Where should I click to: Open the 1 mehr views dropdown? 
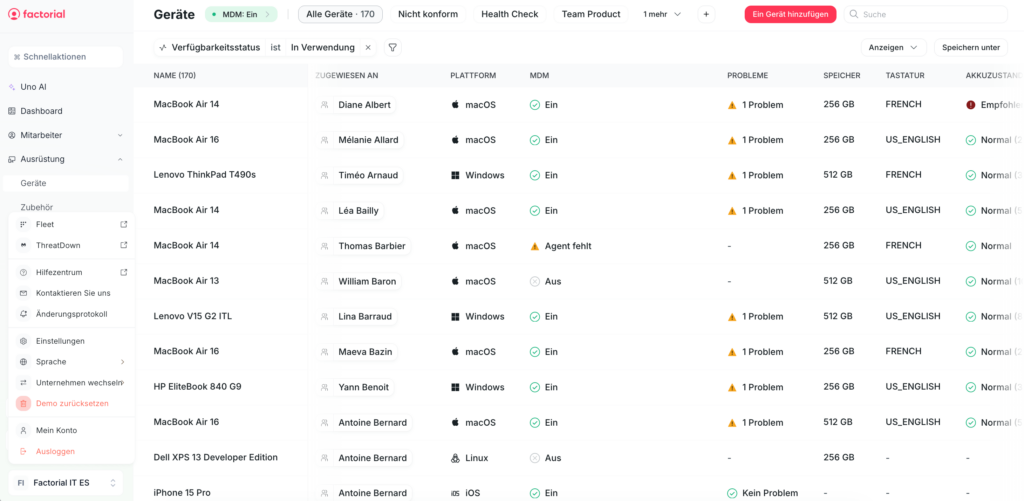[662, 14]
